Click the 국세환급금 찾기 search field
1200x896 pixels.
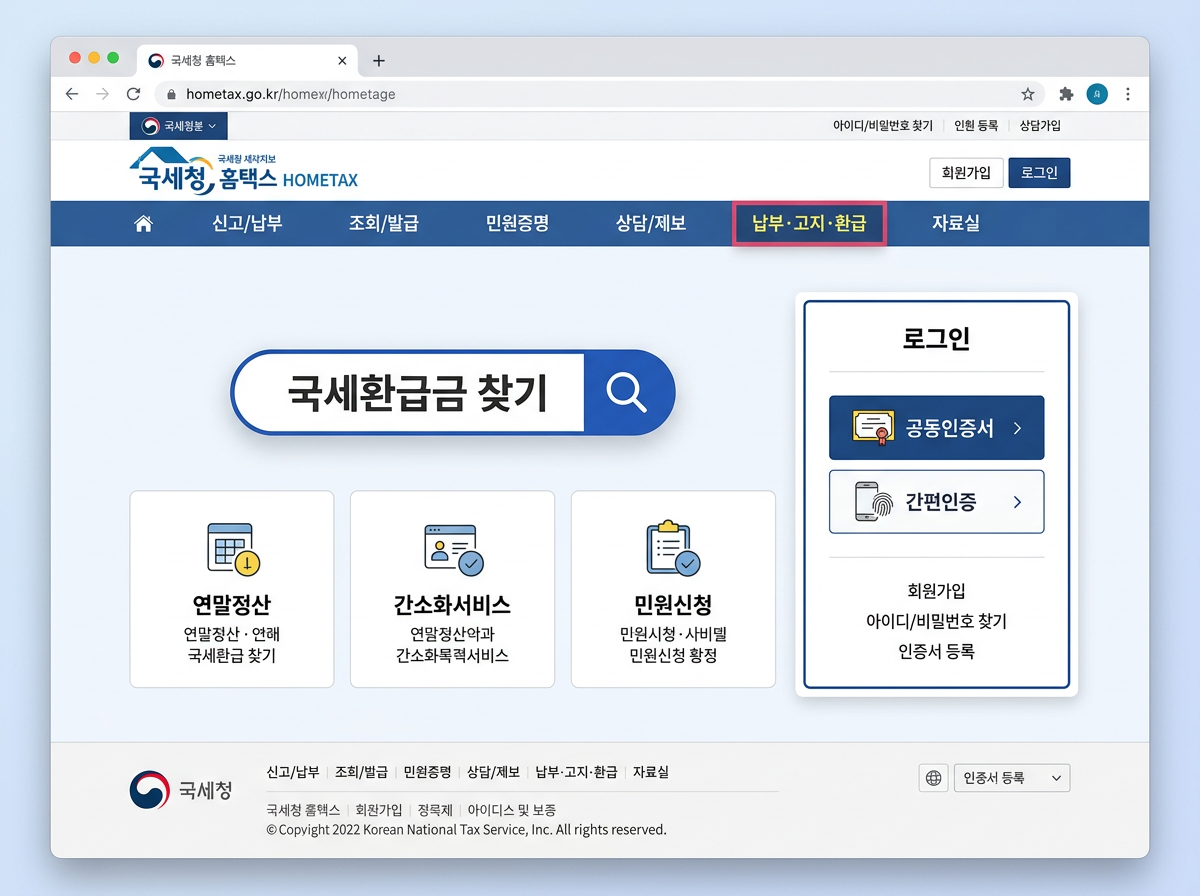click(x=409, y=393)
